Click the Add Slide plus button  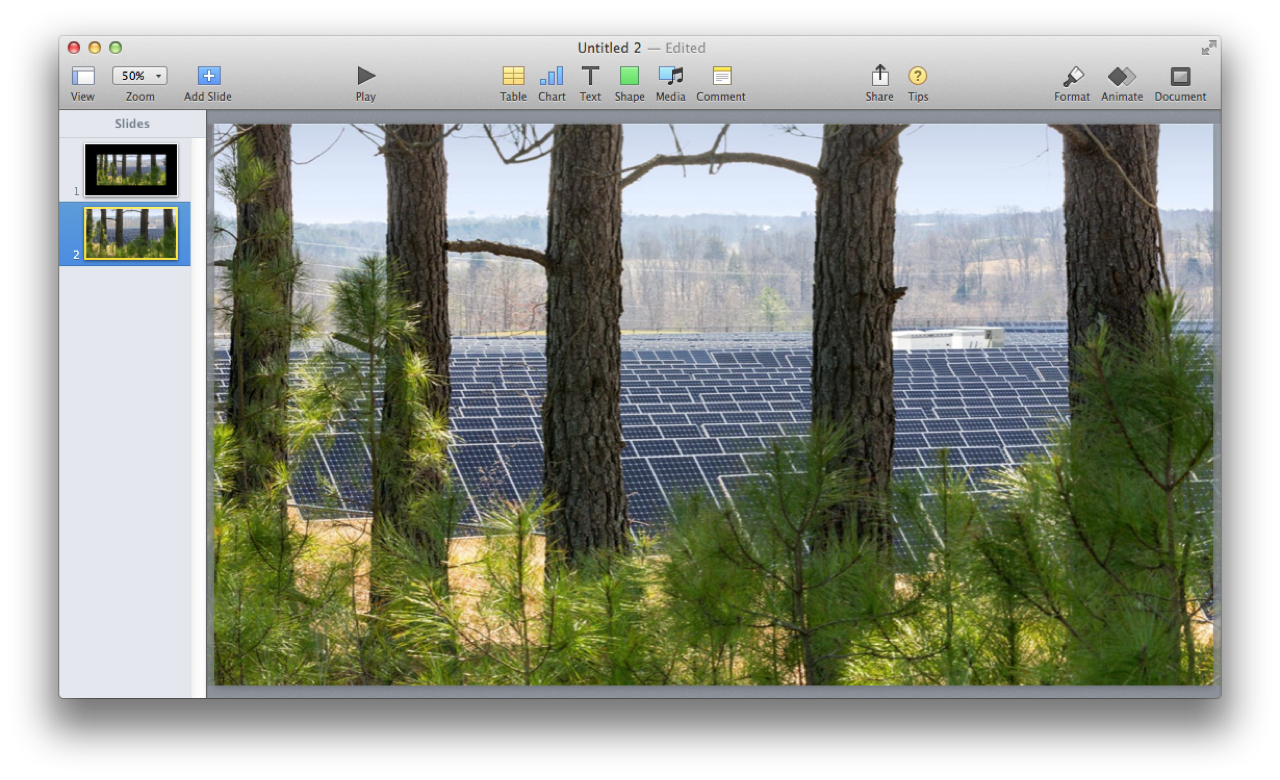click(x=208, y=76)
